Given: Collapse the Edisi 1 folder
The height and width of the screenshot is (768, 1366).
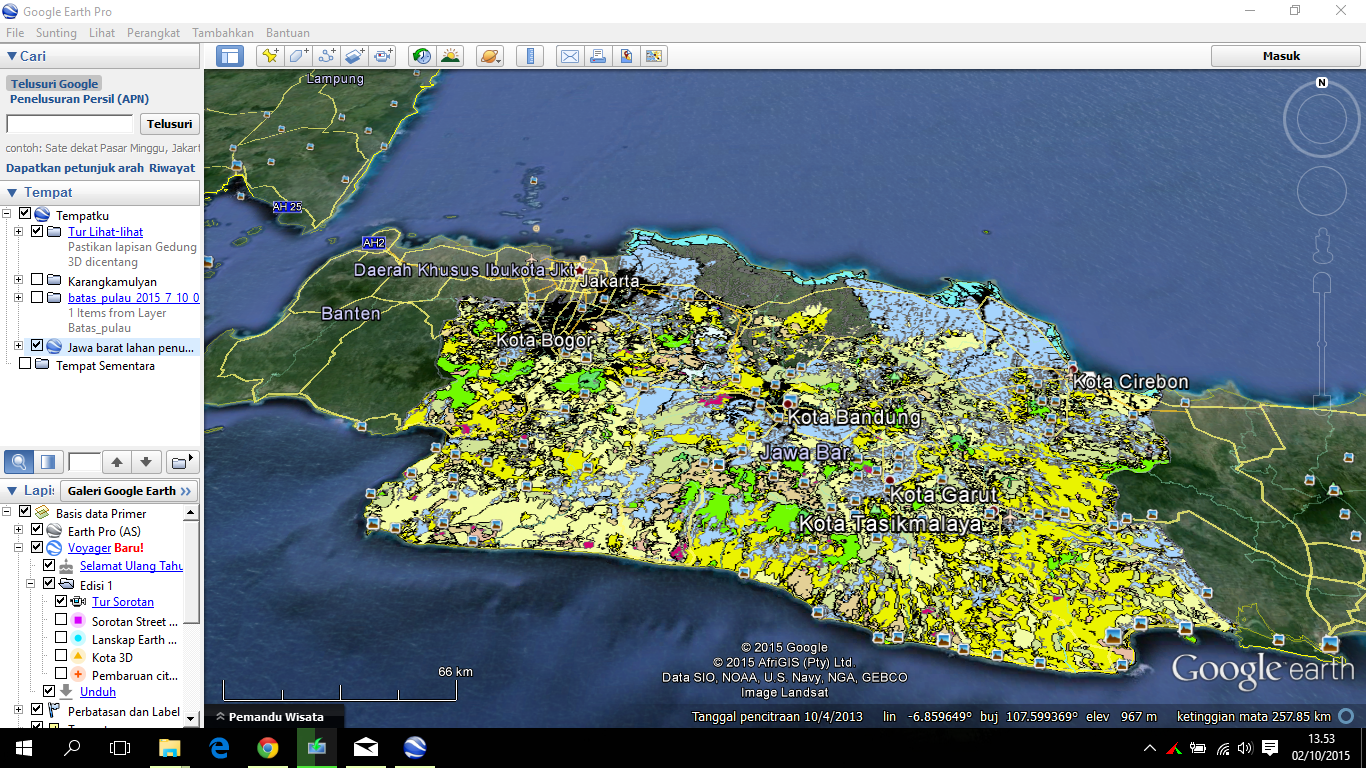Looking at the screenshot, I should 30,584.
